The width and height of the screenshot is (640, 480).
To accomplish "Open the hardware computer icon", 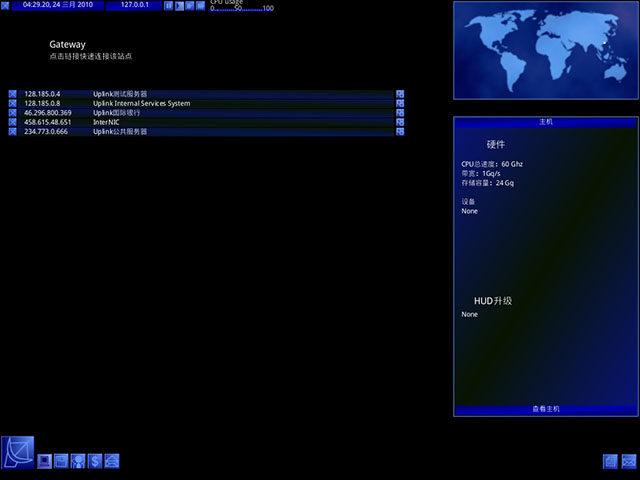I will tap(44, 461).
